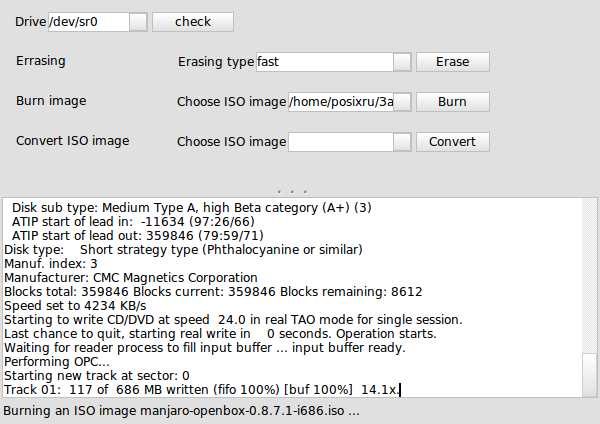
Task: Open the Convert ISO image chooser dropdown
Action: pos(402,142)
